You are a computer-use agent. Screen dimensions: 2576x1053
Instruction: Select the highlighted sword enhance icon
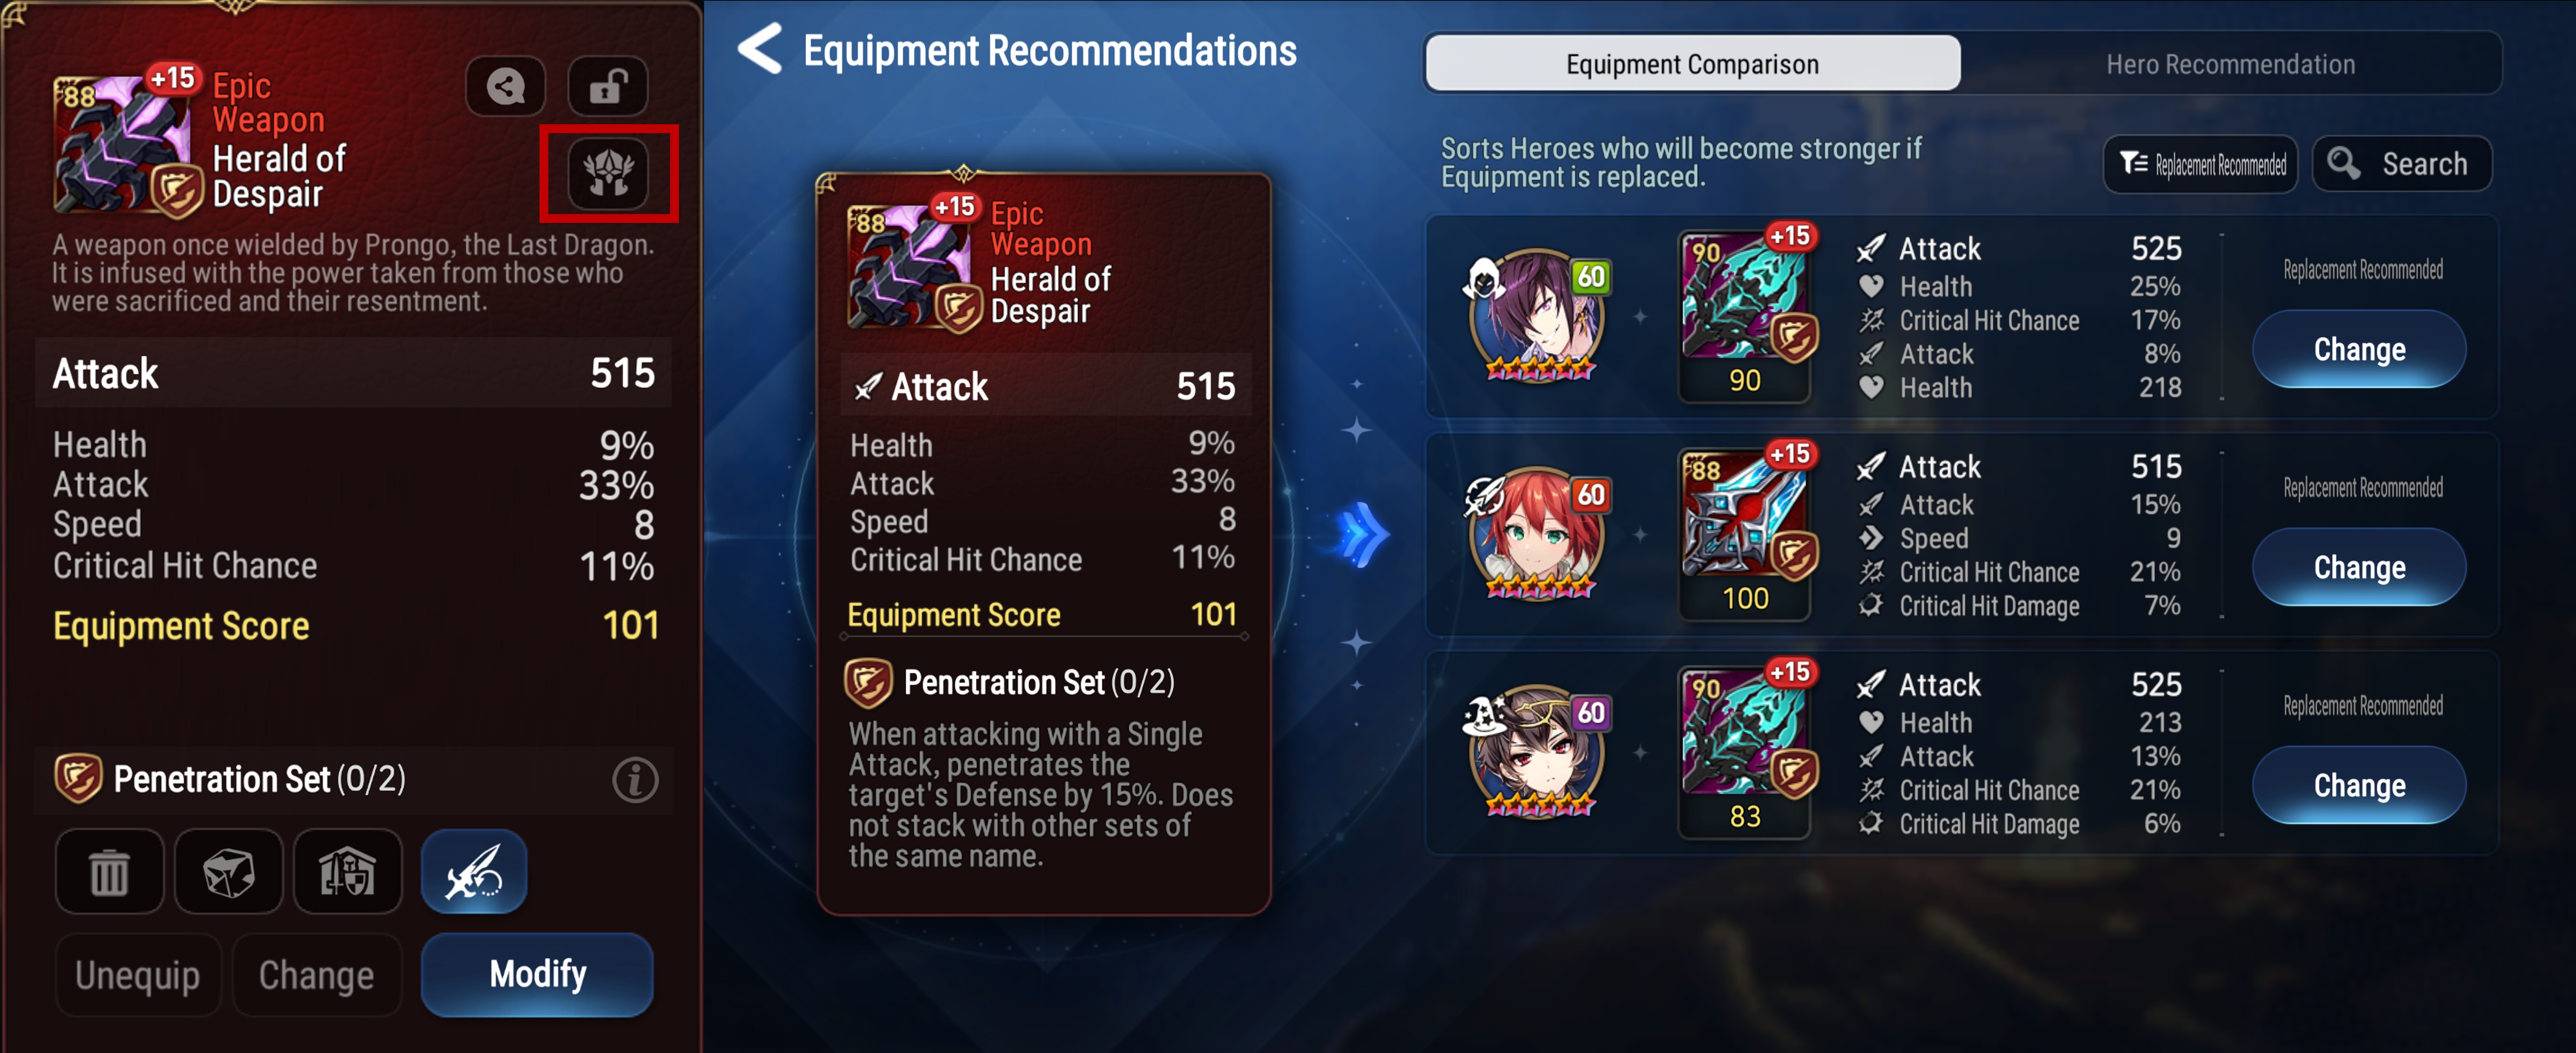pyautogui.click(x=474, y=872)
